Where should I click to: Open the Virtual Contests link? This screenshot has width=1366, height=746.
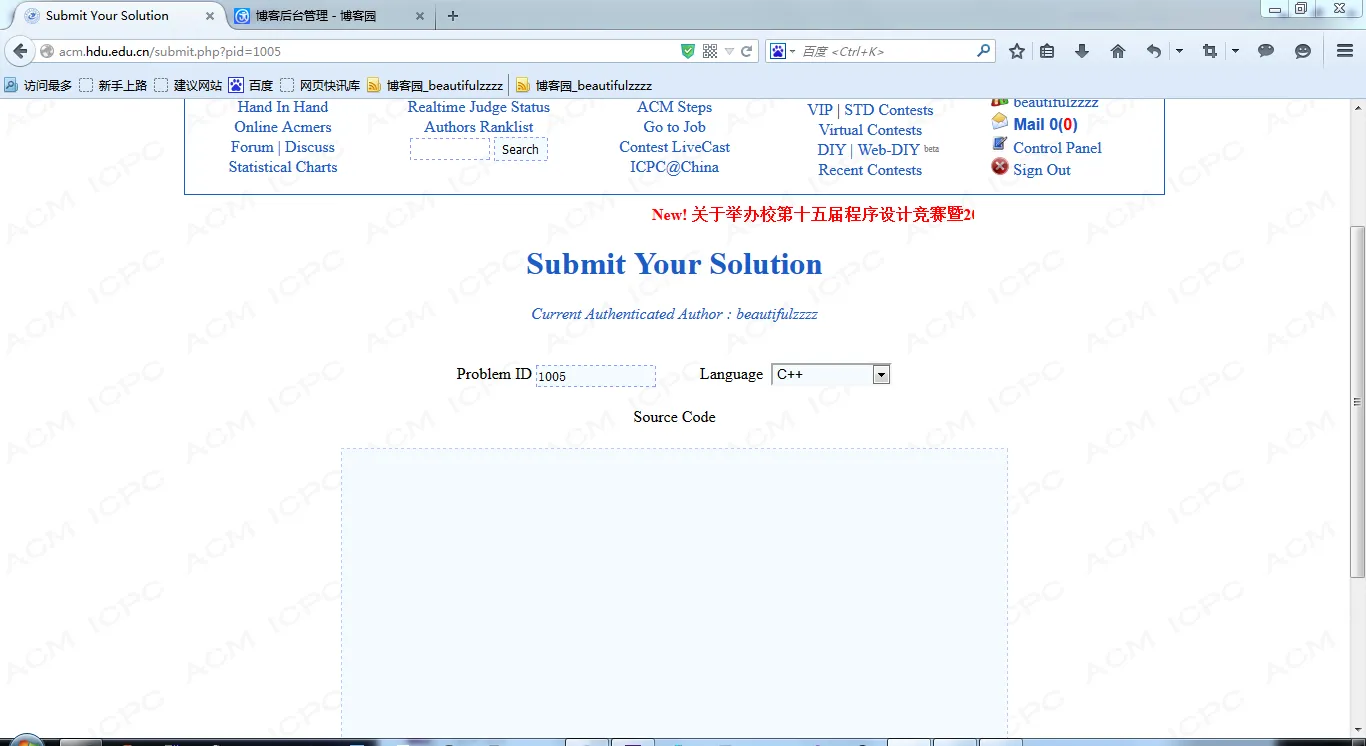pyautogui.click(x=870, y=130)
